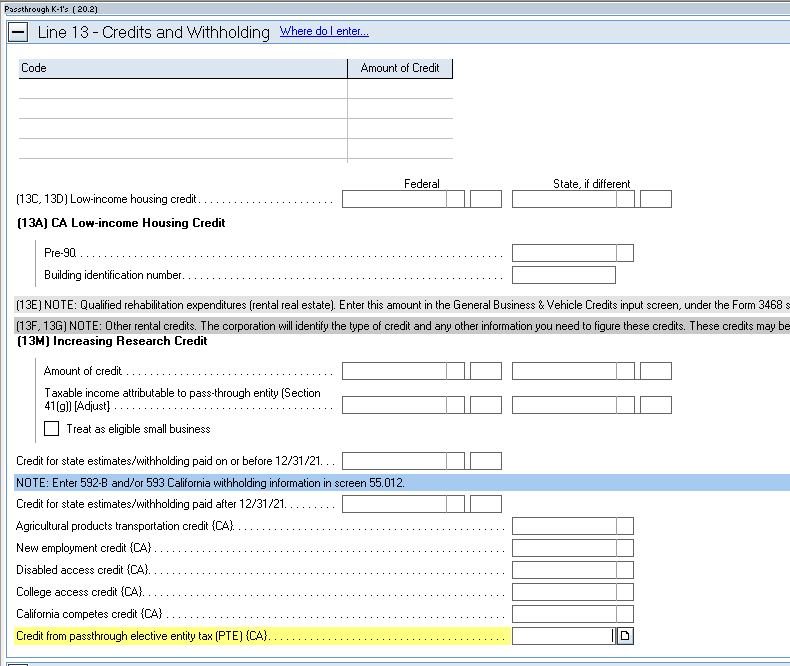Check 'Treat as eligible small business' checkbox
The image size is (790, 666).
click(x=51, y=429)
